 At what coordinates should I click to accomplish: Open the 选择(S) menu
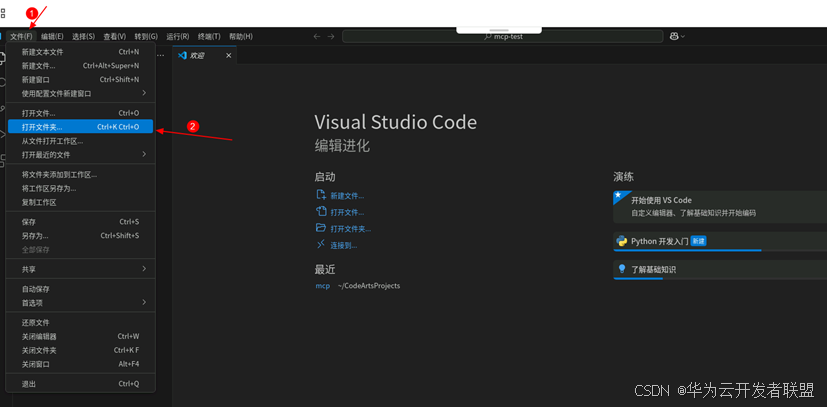83,36
